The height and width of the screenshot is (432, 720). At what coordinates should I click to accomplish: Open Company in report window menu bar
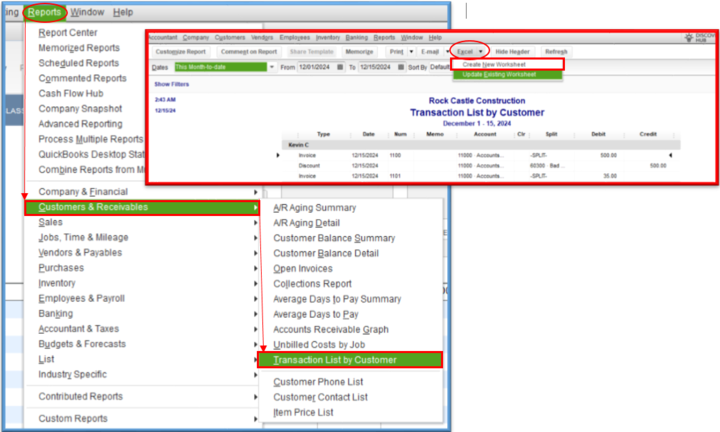[x=196, y=38]
